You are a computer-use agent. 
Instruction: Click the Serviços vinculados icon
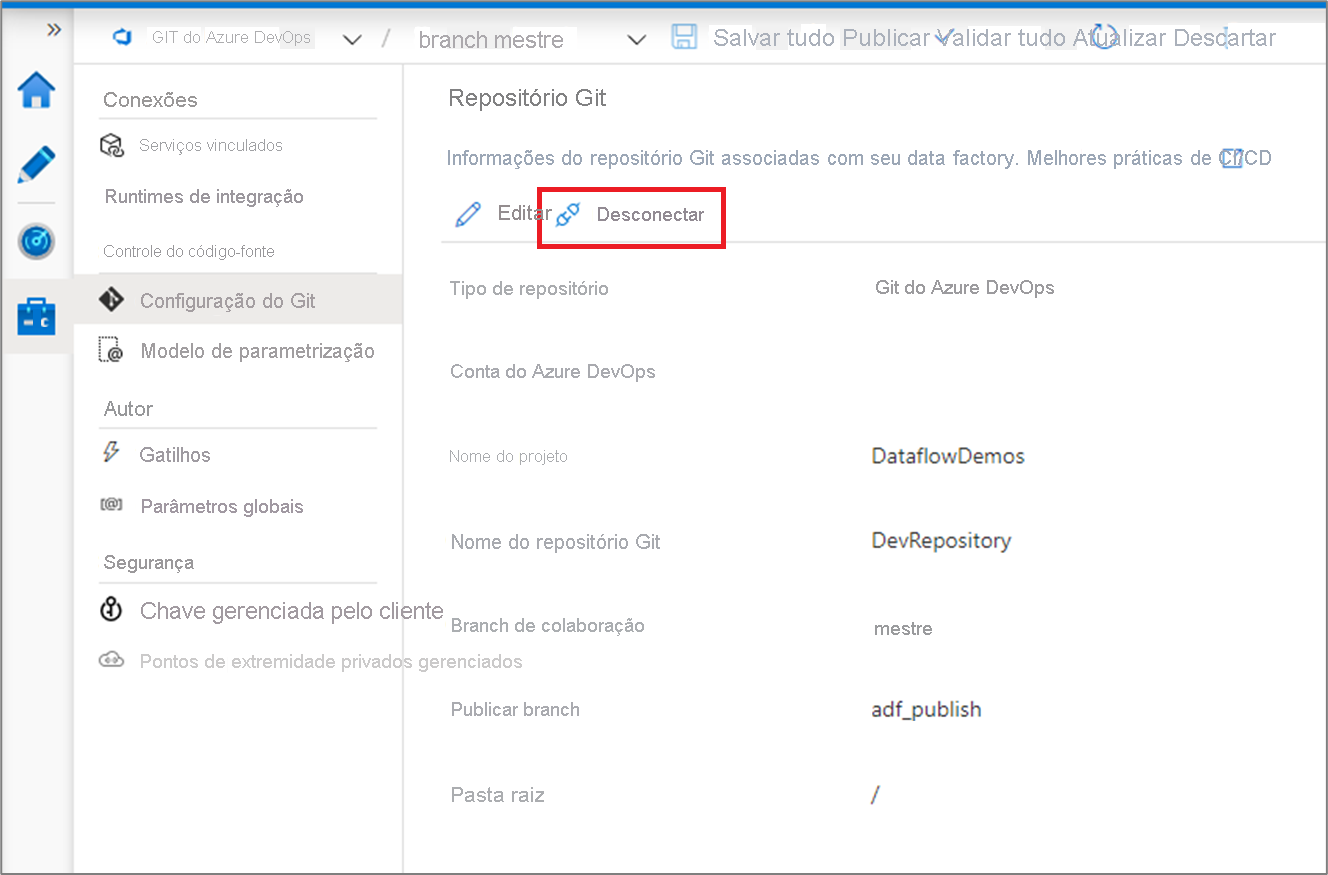(111, 145)
